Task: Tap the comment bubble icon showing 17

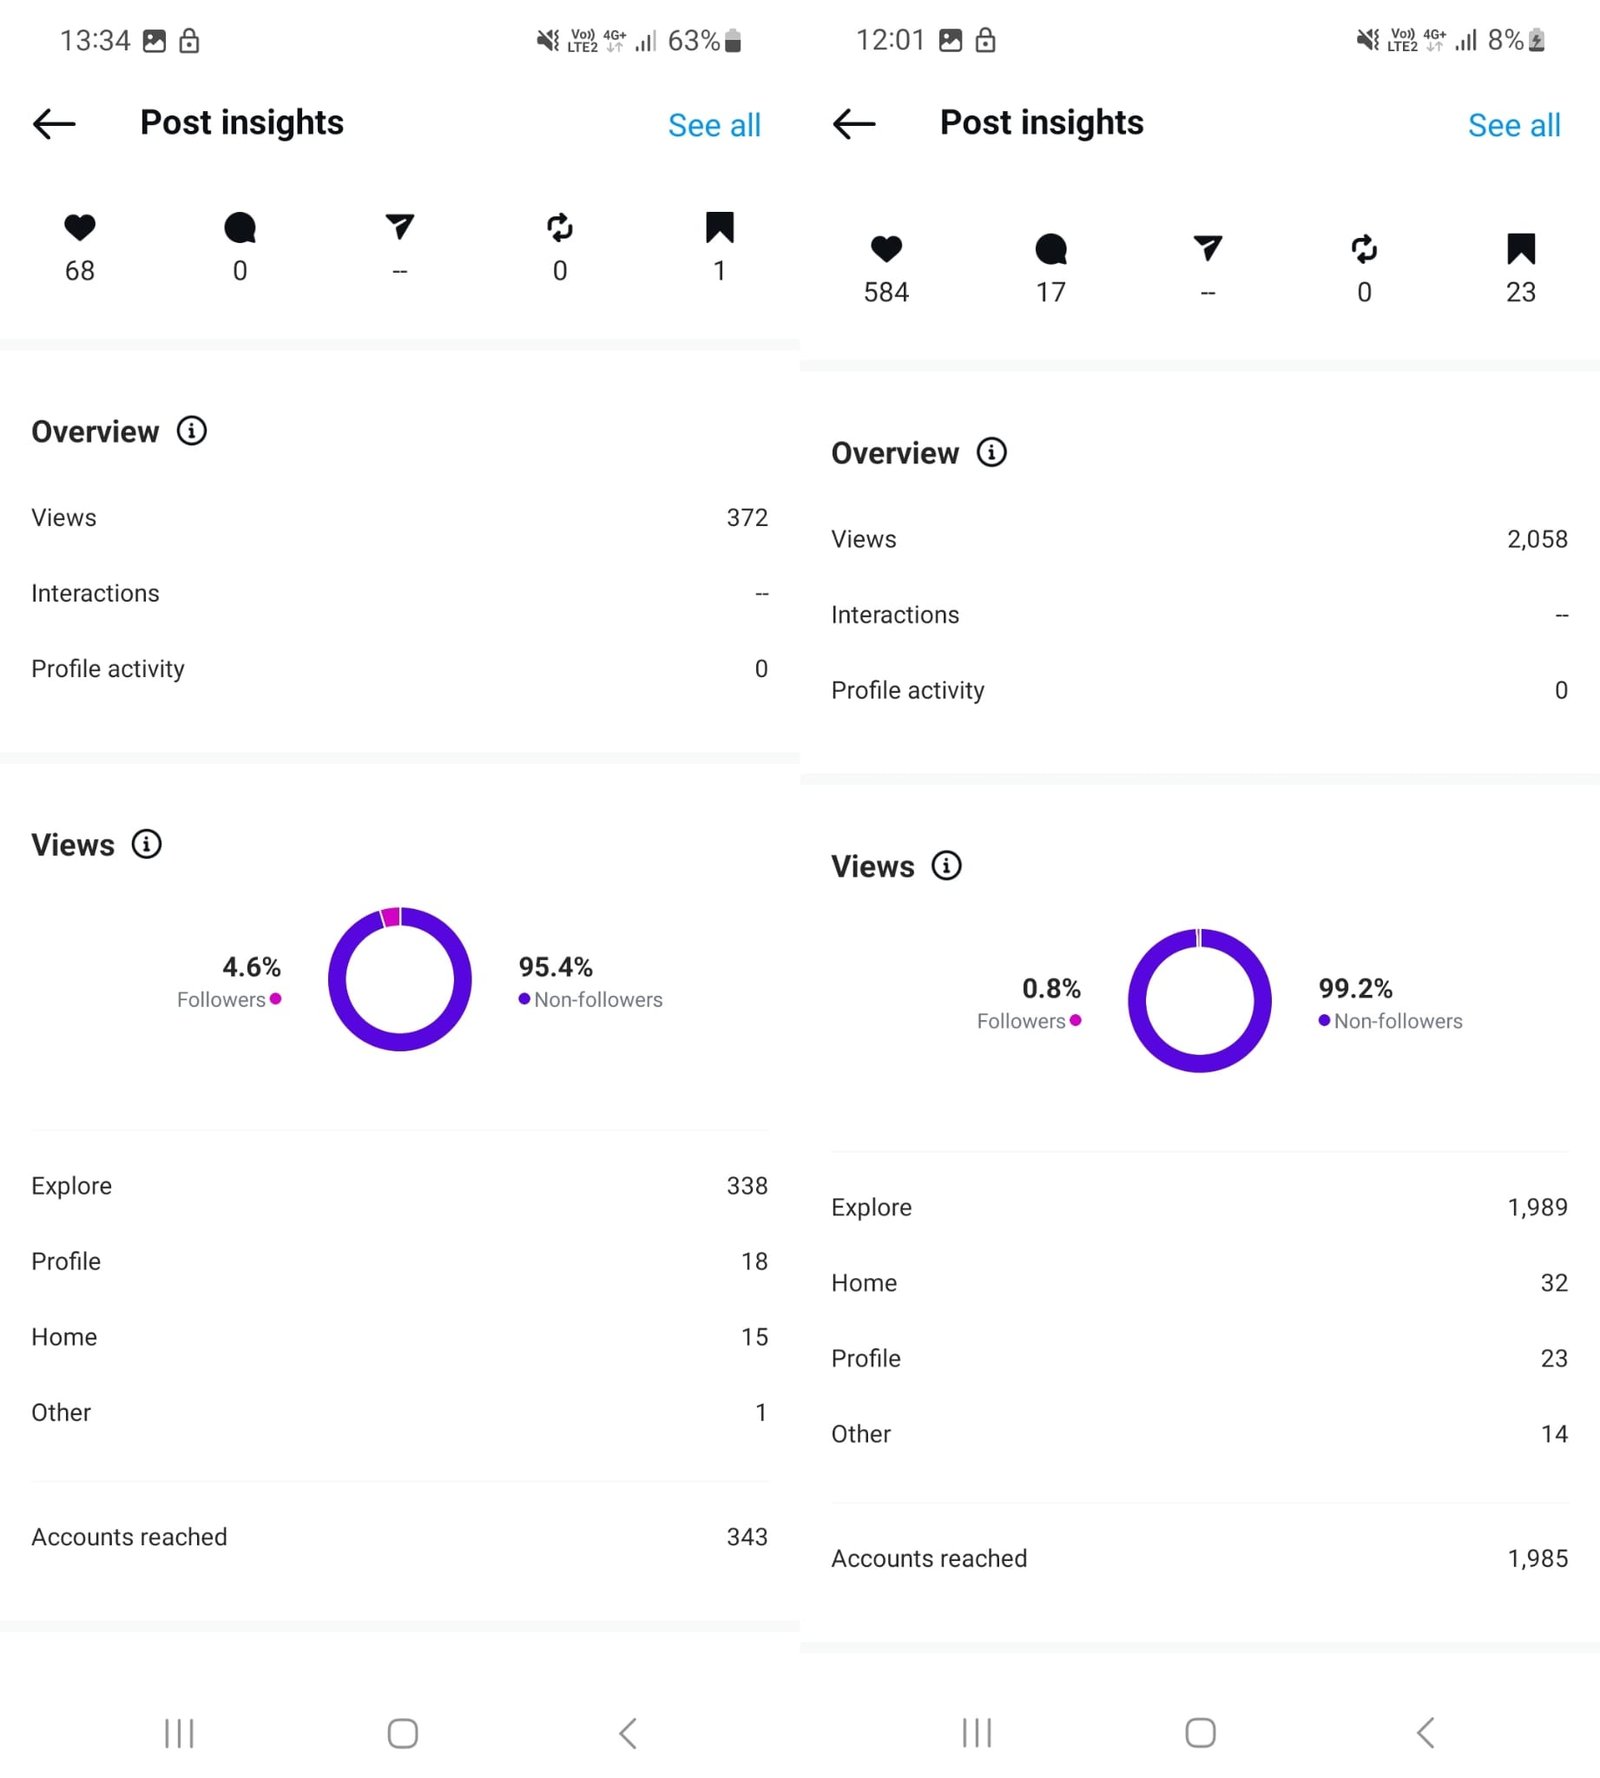Action: (1051, 249)
